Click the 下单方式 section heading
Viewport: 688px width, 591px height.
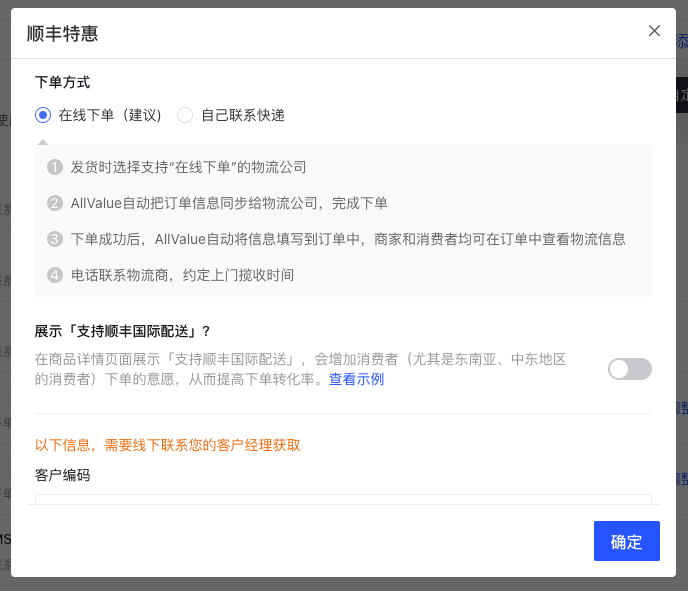tap(63, 82)
